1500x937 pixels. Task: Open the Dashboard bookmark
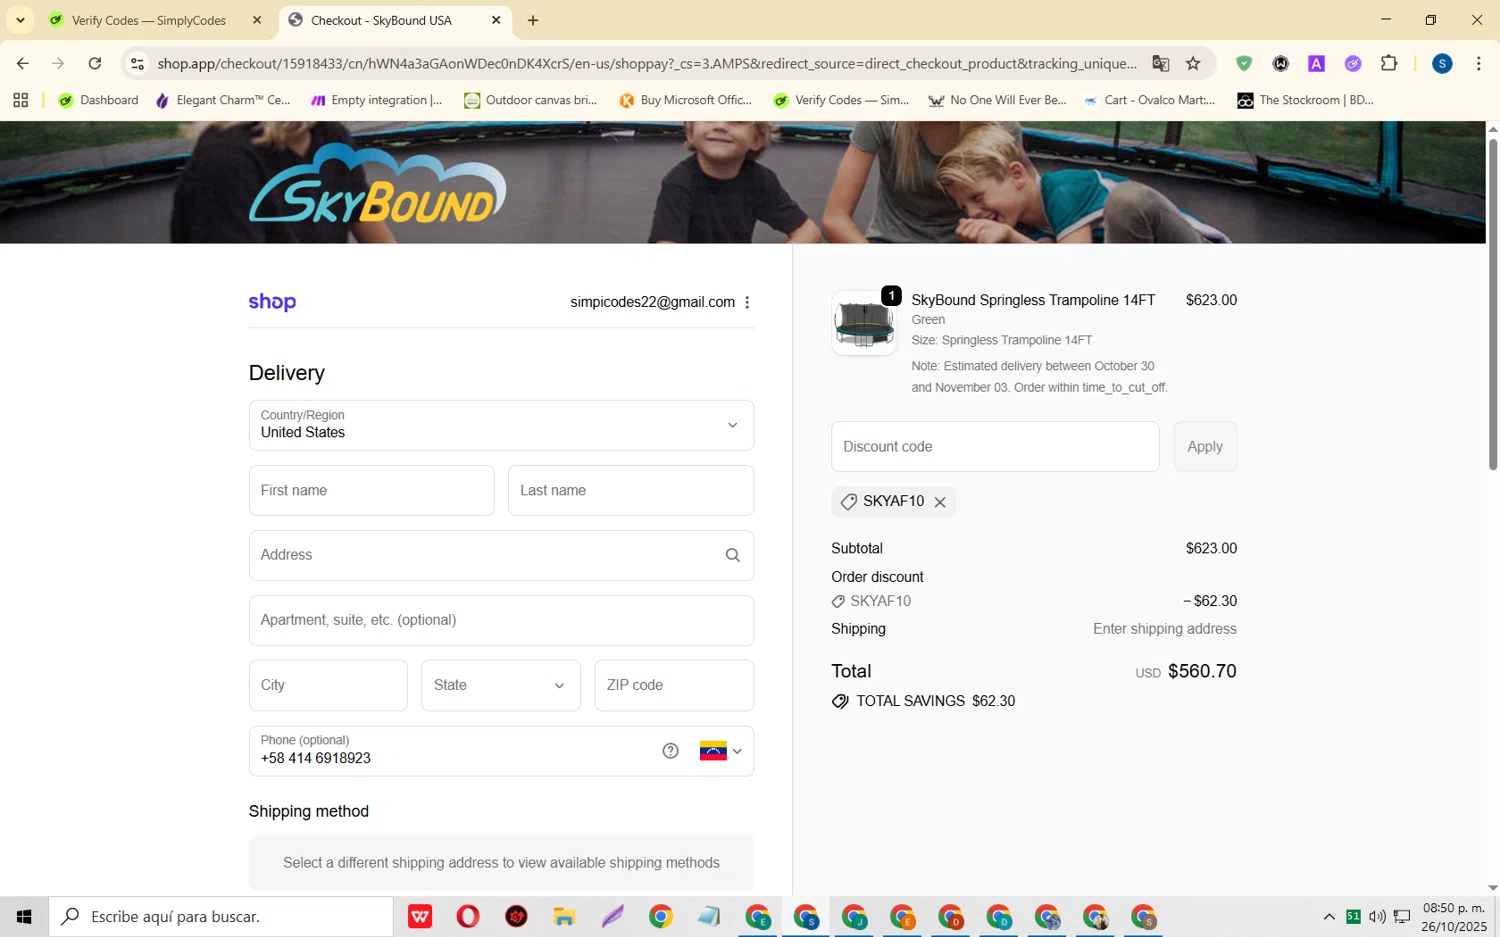[98, 100]
